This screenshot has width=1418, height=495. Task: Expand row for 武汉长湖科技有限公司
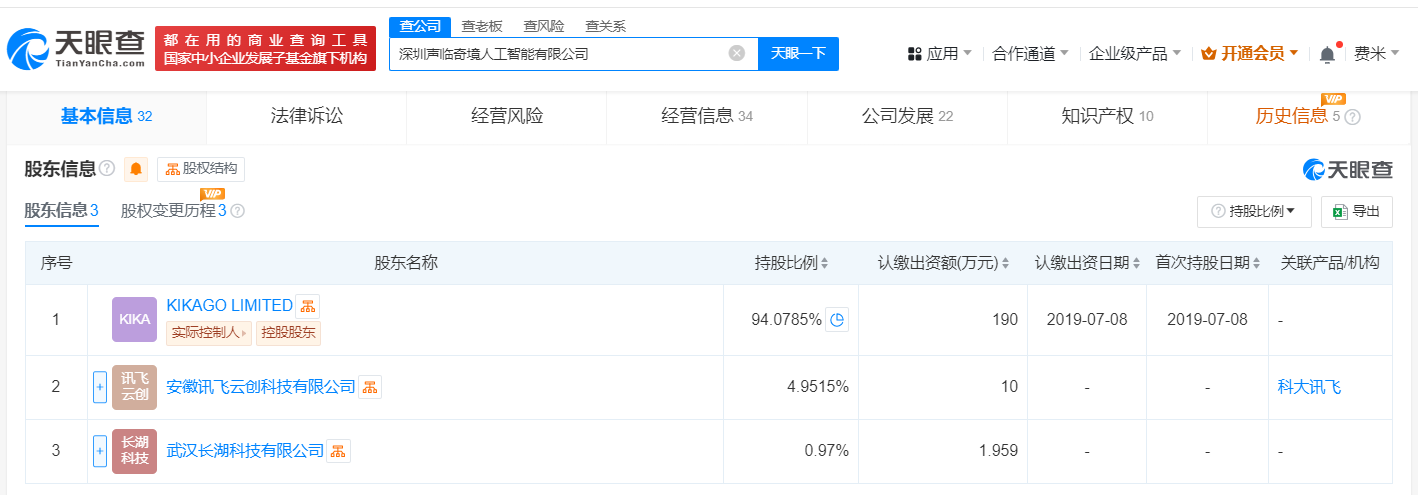99,451
